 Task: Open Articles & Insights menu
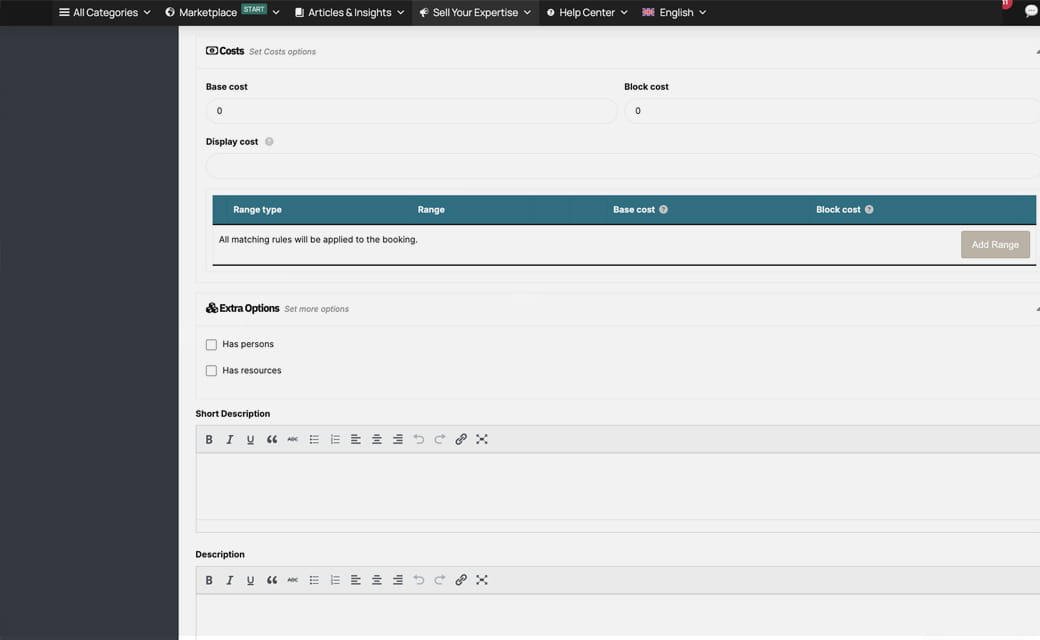(x=349, y=13)
